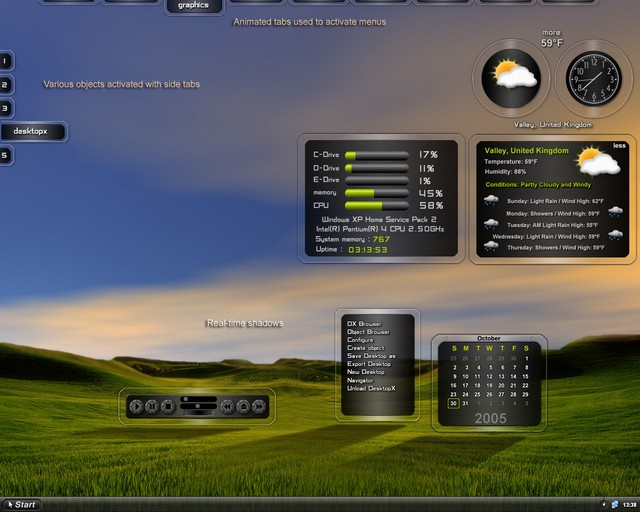Screen dimensions: 640x512
Task: Pause playback in the media player widget
Action: click(x=152, y=406)
